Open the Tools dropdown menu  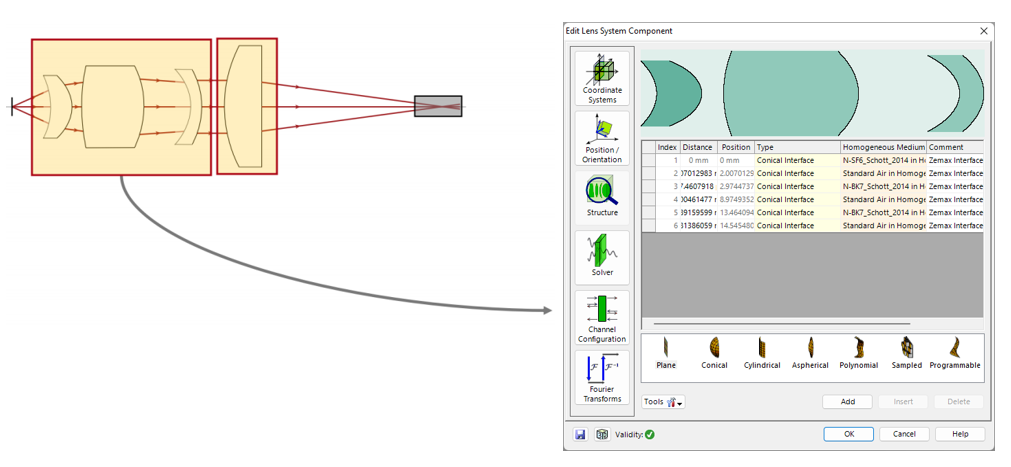coord(663,402)
